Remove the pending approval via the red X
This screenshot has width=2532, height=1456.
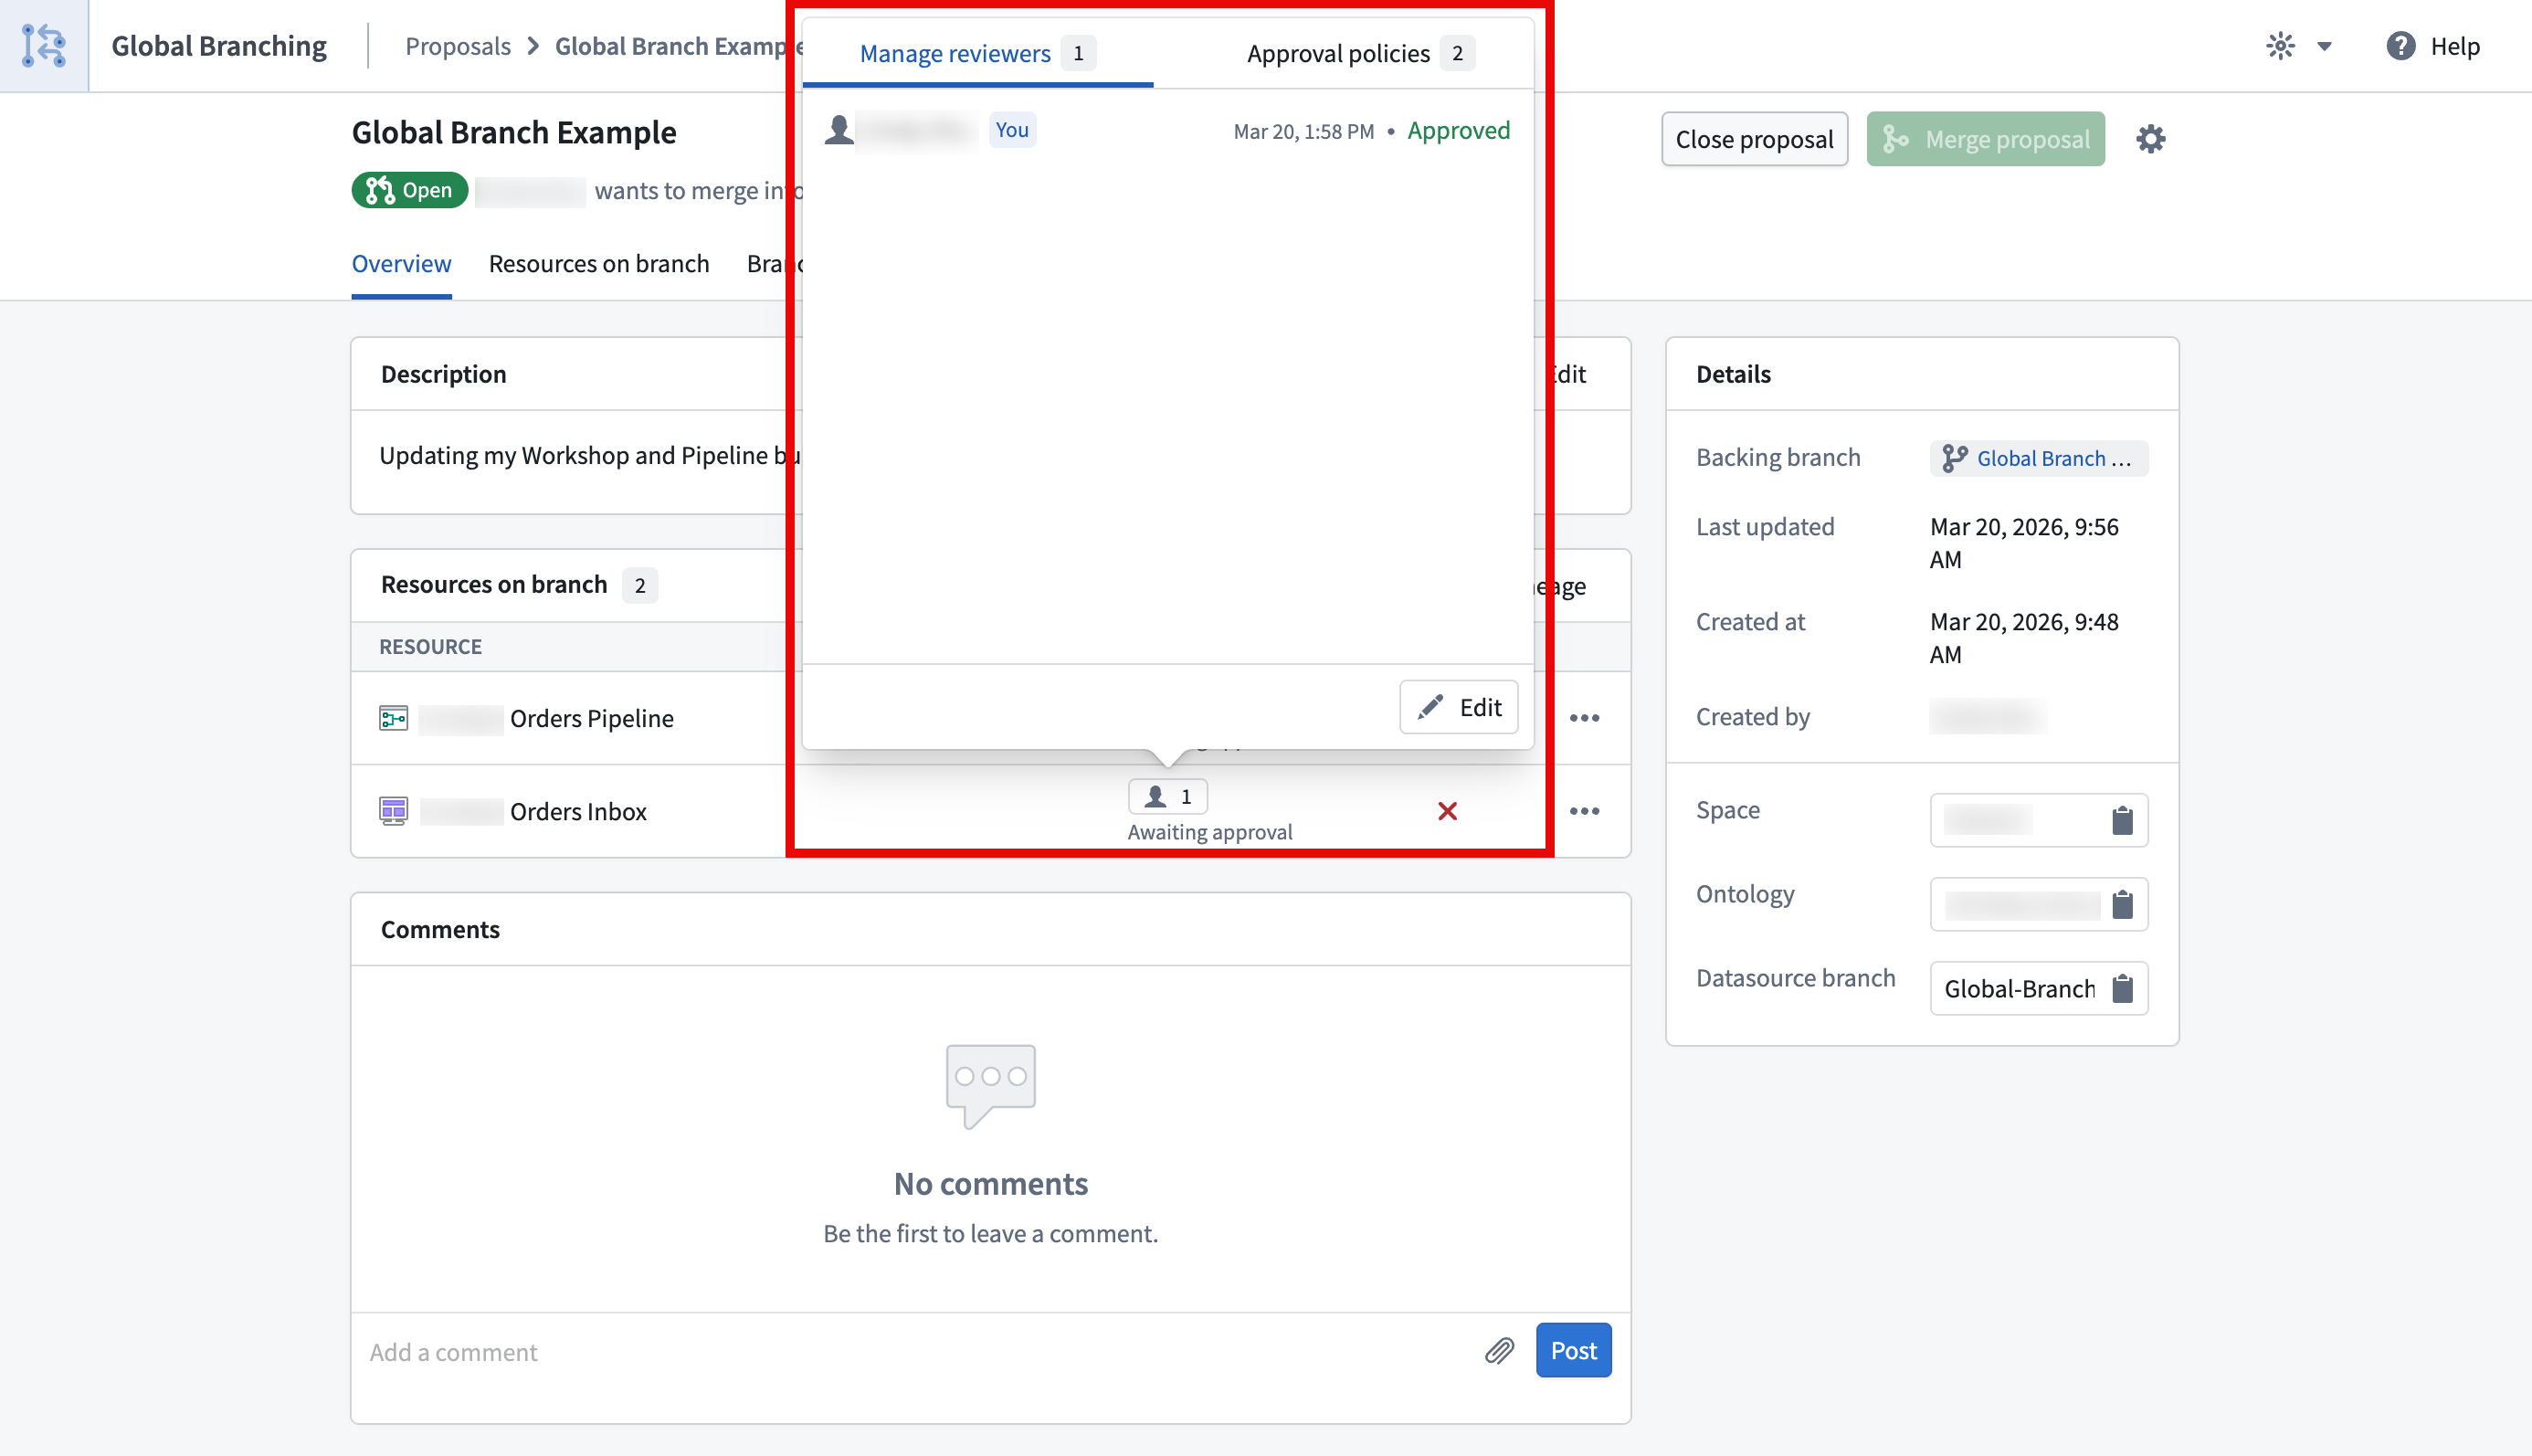pos(1448,811)
